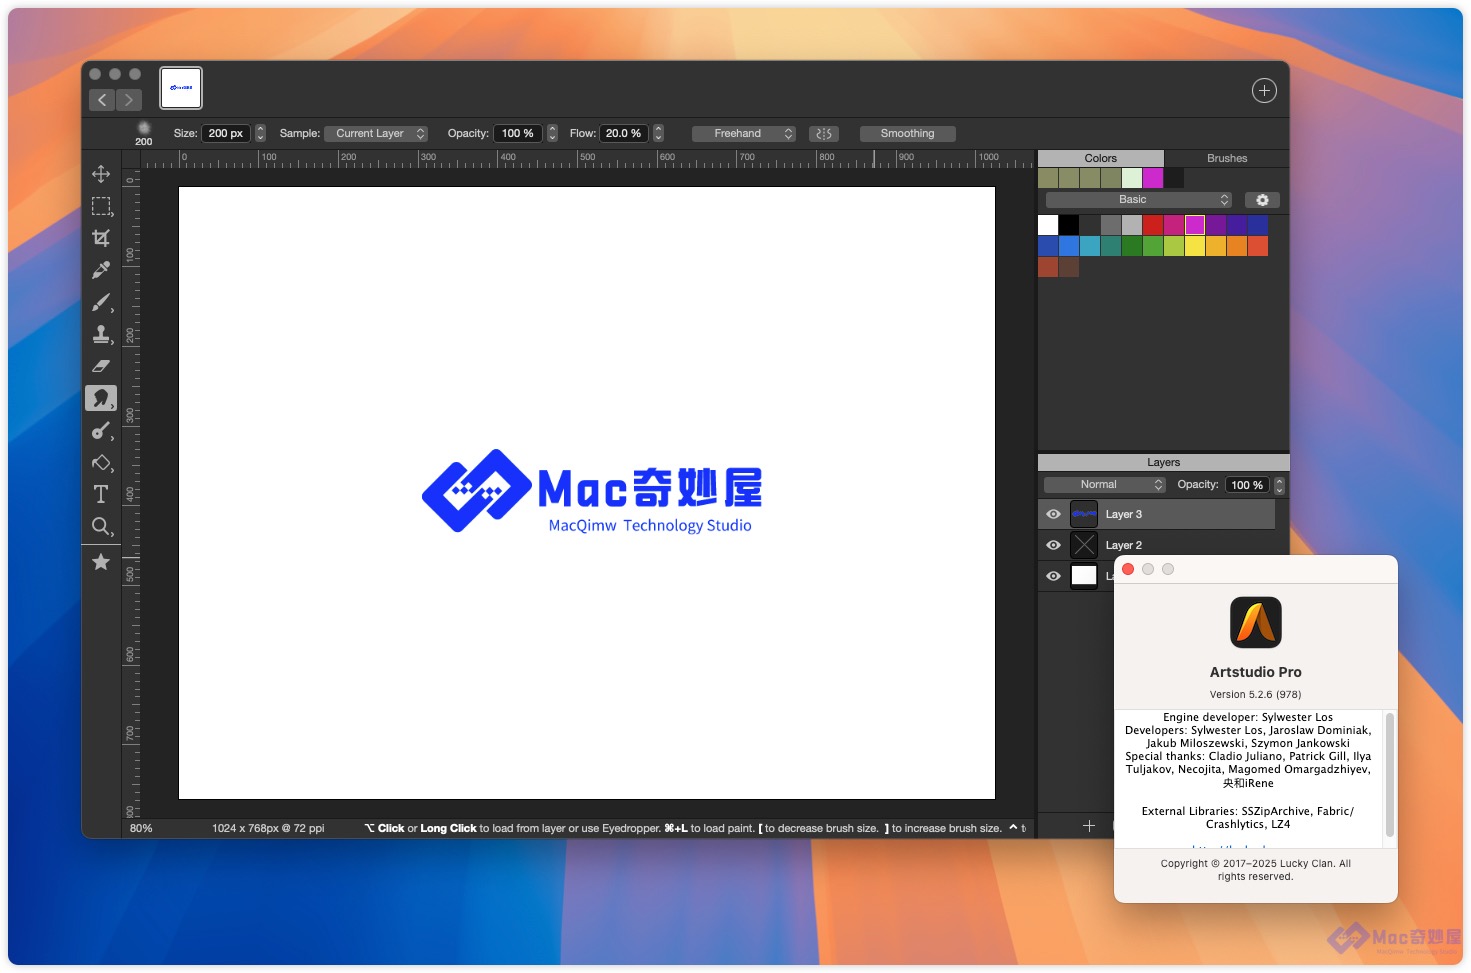Select the Layer 2 row
The width and height of the screenshot is (1471, 973).
(1156, 545)
